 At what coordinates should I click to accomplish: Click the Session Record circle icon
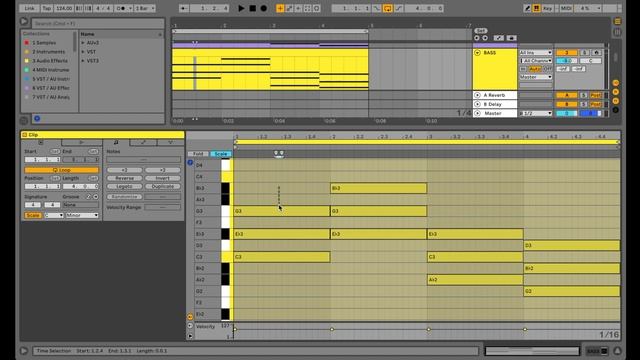[316, 8]
